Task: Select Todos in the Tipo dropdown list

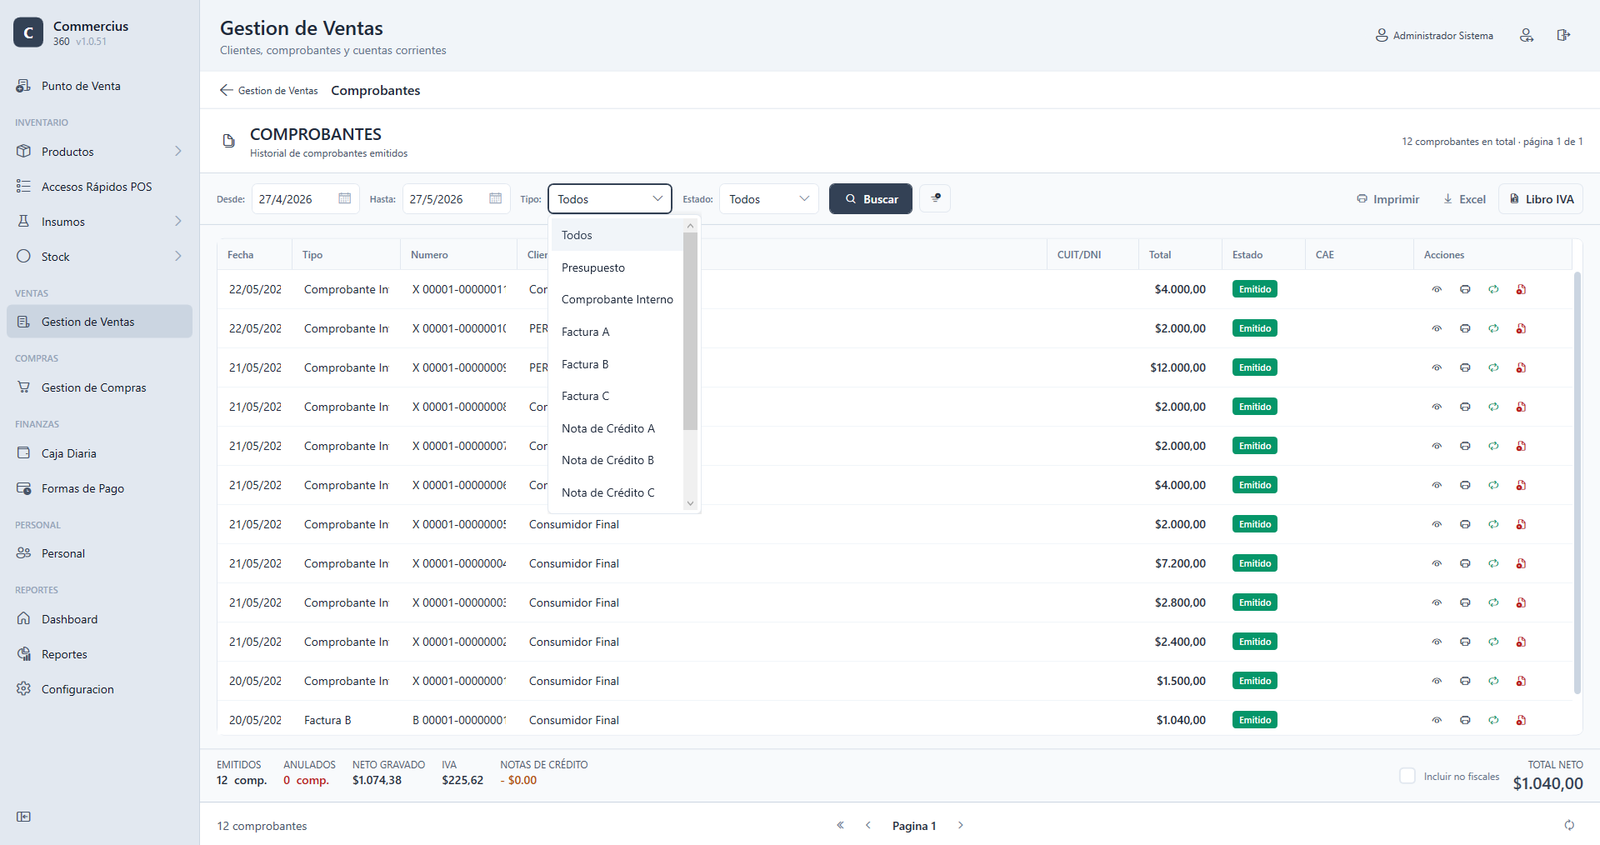Action: click(617, 235)
